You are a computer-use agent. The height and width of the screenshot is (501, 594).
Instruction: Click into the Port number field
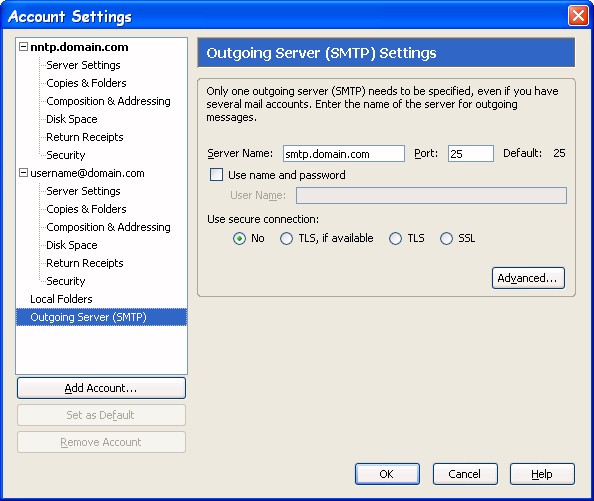[471, 154]
